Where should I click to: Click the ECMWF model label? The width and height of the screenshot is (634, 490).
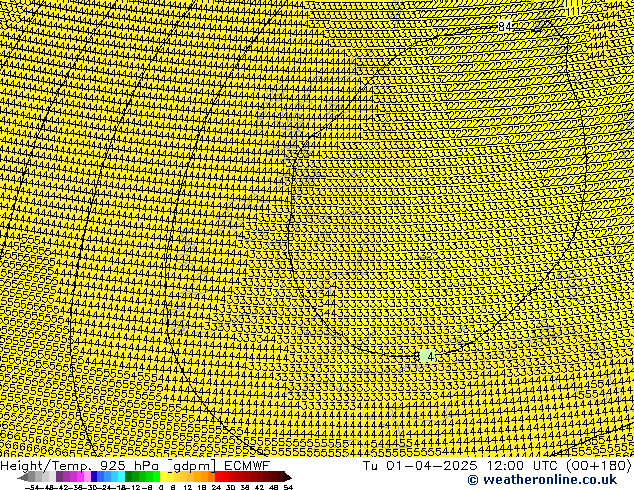247,465
